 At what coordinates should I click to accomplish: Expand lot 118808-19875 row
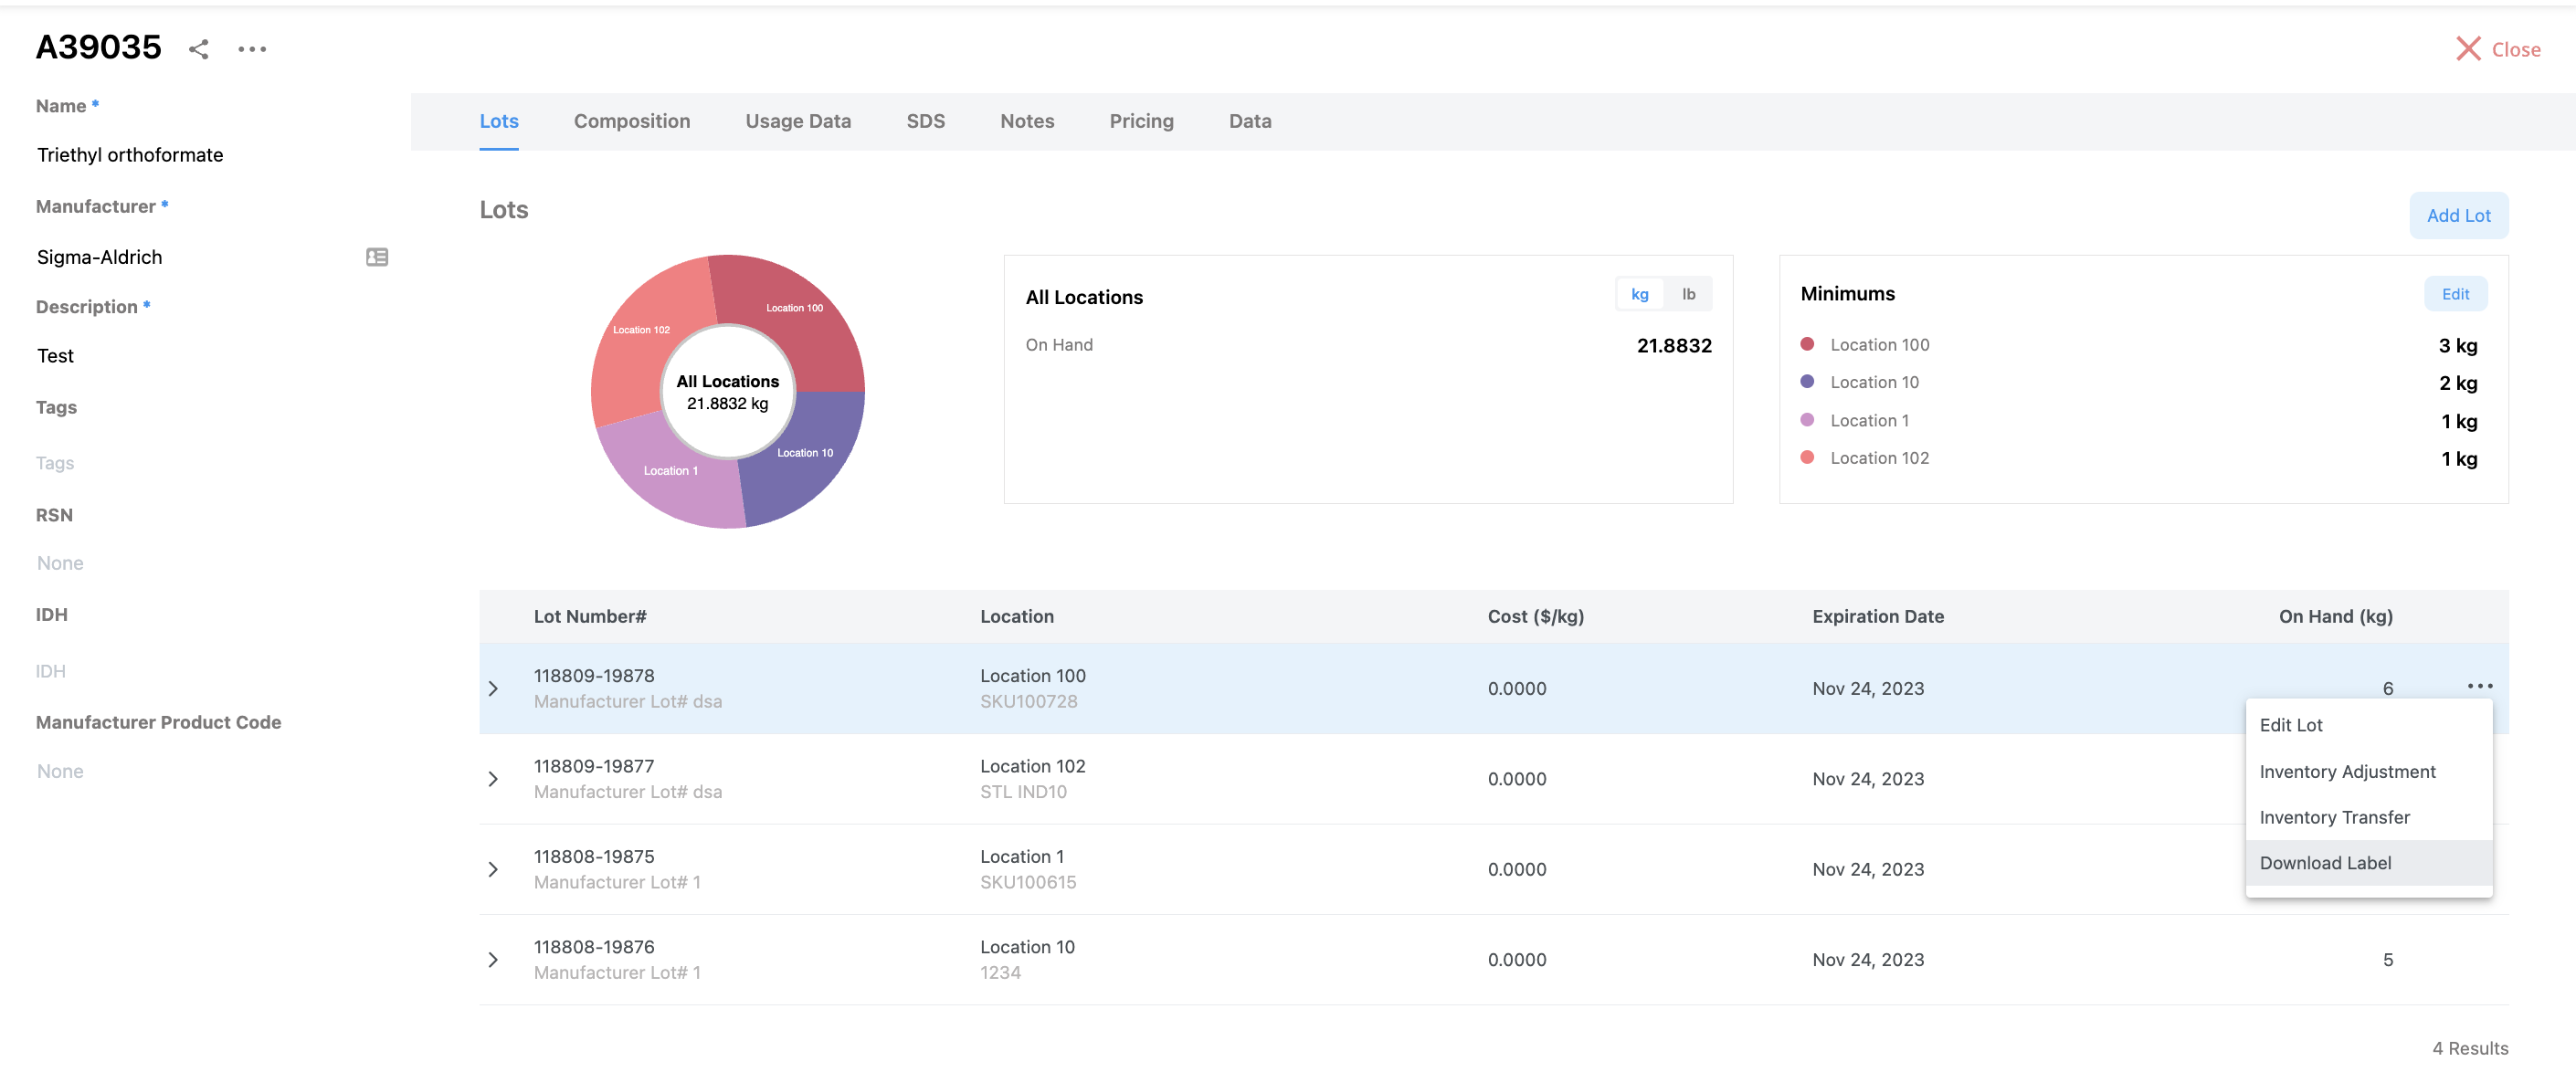pyautogui.click(x=493, y=869)
